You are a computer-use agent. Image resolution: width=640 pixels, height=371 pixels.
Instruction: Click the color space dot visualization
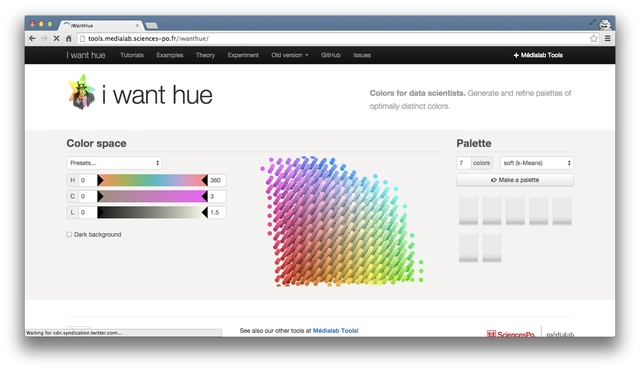tap(343, 221)
